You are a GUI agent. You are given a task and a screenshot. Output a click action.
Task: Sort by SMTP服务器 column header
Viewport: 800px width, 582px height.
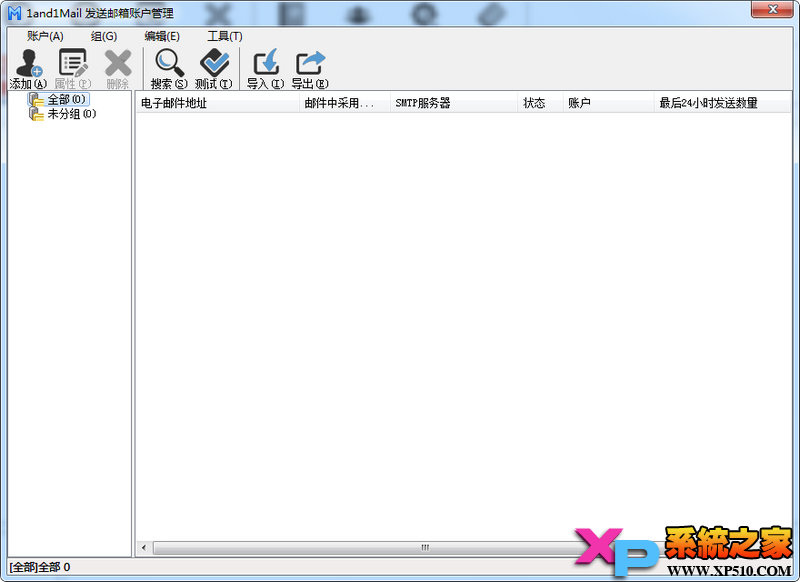(x=454, y=103)
